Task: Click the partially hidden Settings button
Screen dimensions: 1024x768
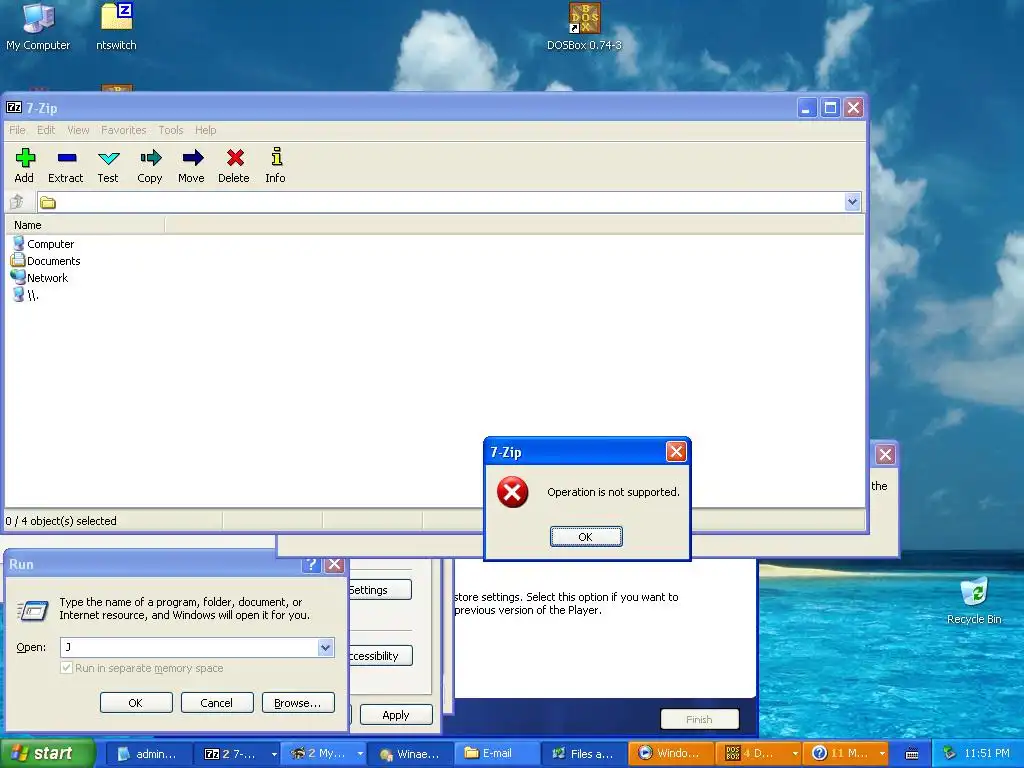Action: [381, 590]
